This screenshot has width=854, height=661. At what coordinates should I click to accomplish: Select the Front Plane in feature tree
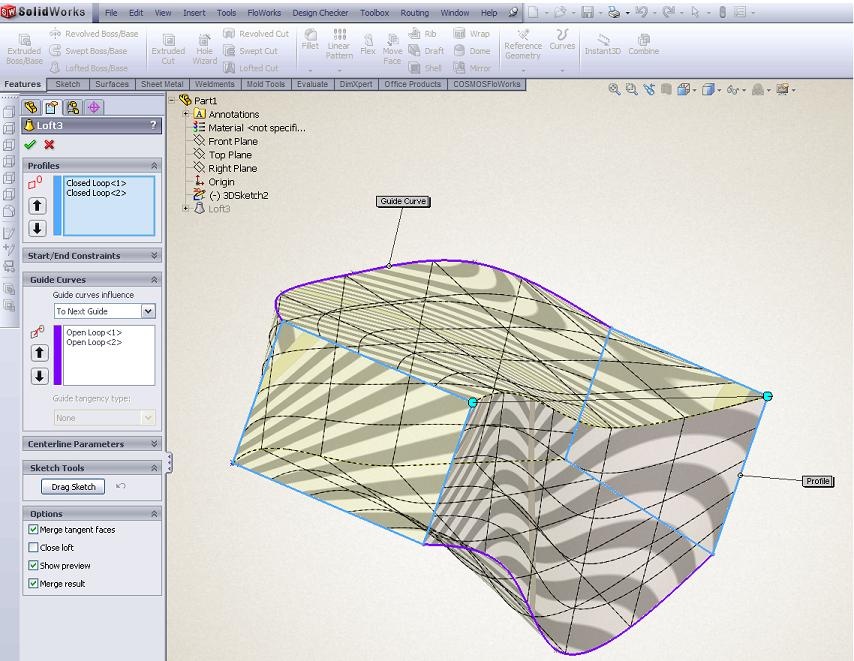(x=232, y=142)
